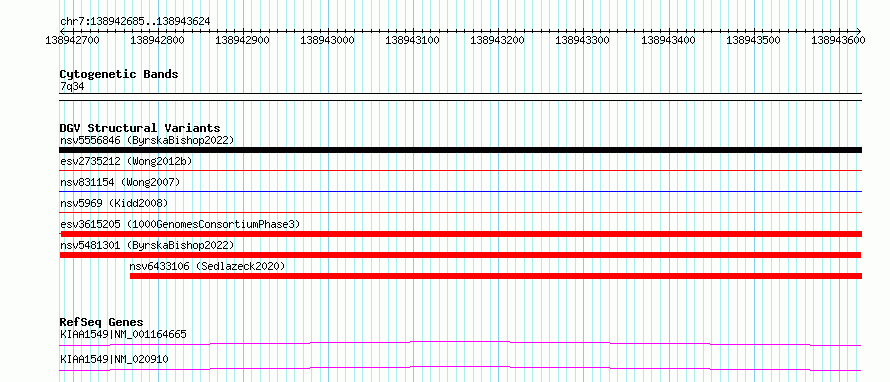
Task: Open variant nsv5556846 (ByrskaBishop2022) label
Action: (x=147, y=140)
